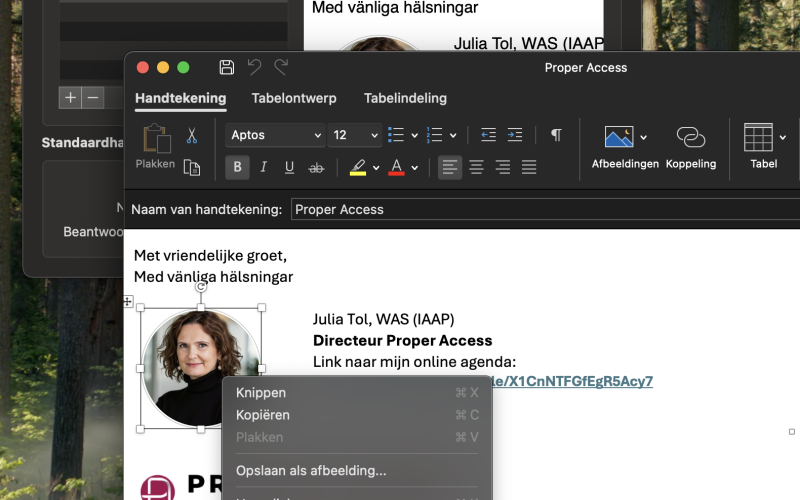Expand bullet list style options
Viewport: 800px width, 500px height.
coord(414,136)
